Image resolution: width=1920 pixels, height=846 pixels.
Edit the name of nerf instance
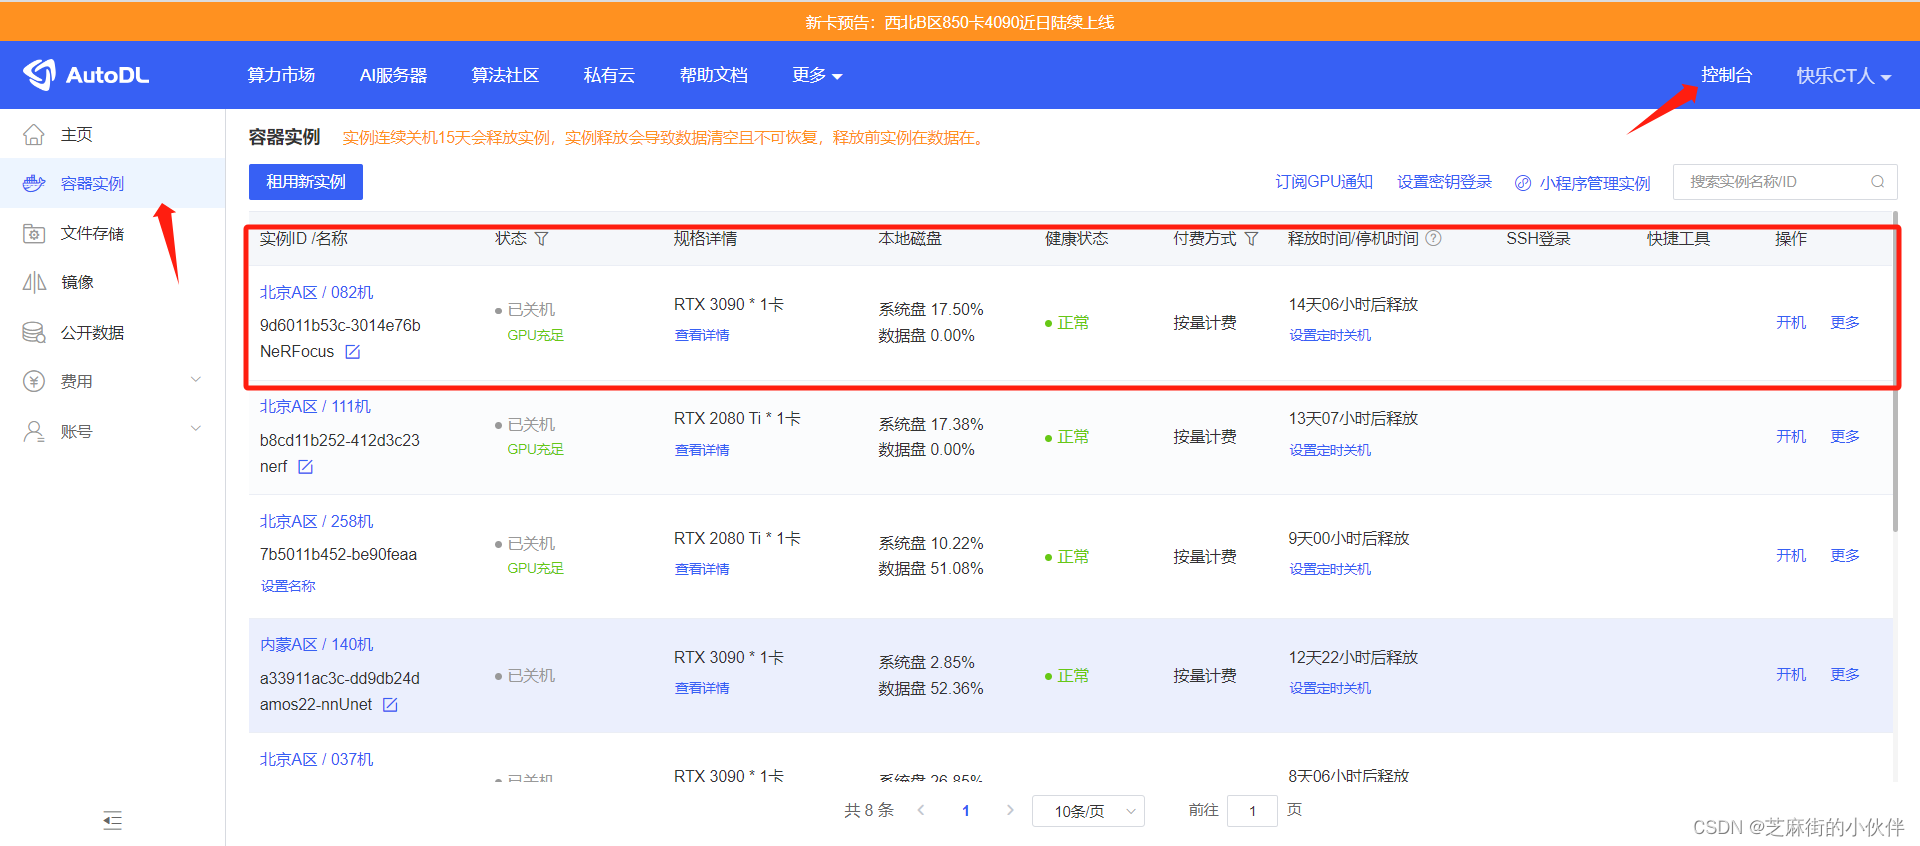tap(305, 467)
